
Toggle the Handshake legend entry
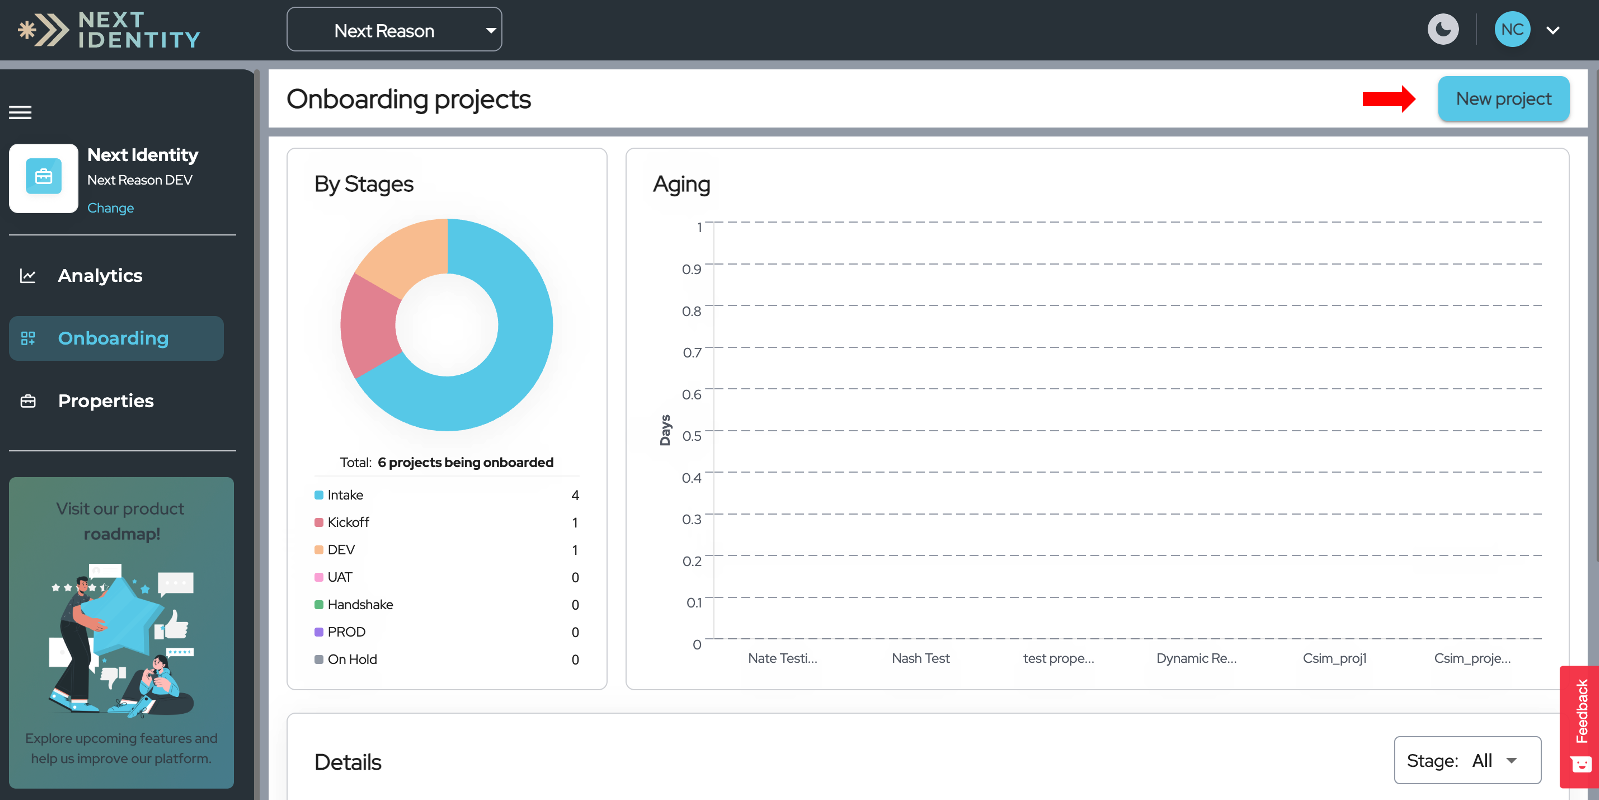point(354,605)
